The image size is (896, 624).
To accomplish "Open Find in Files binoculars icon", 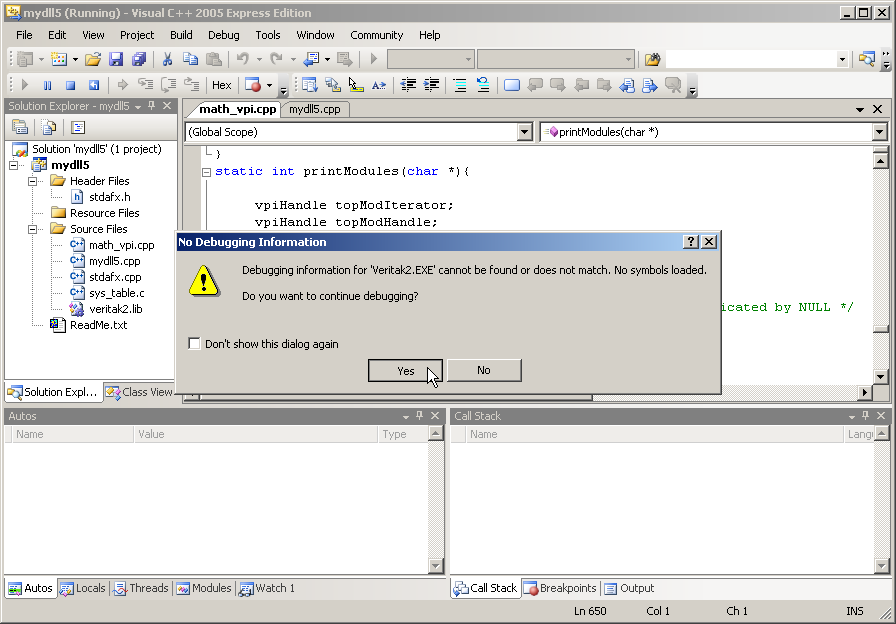I will click(x=653, y=59).
